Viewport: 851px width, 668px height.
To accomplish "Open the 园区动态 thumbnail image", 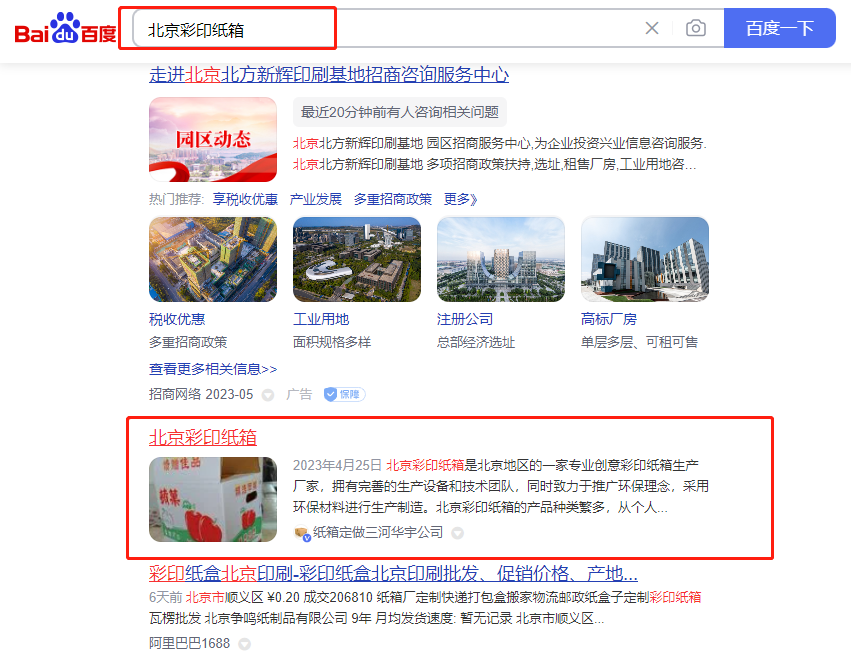I will (213, 139).
